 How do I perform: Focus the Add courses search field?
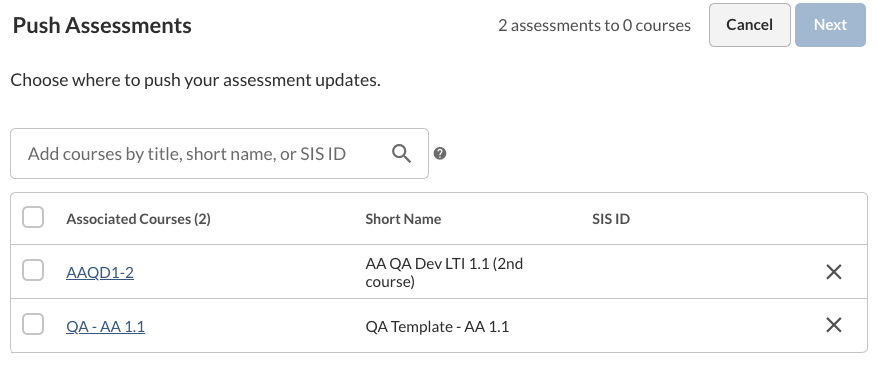point(220,153)
